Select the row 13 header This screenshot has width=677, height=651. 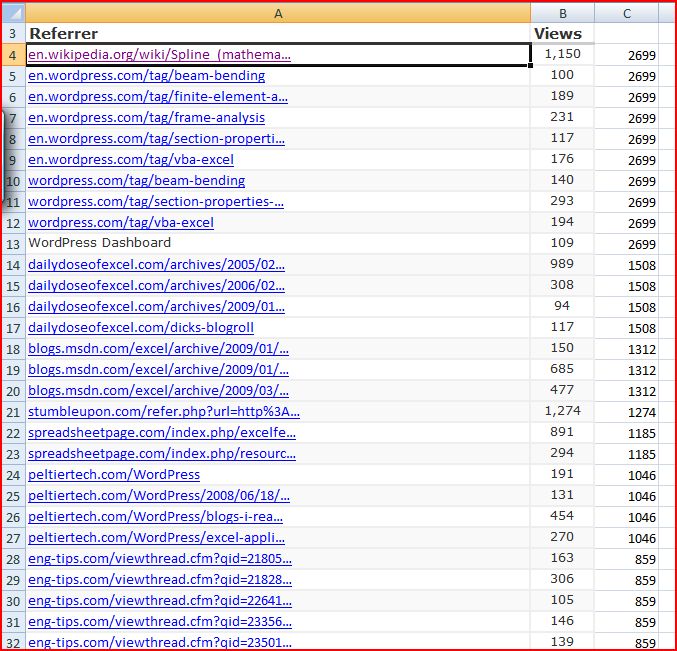pos(13,244)
